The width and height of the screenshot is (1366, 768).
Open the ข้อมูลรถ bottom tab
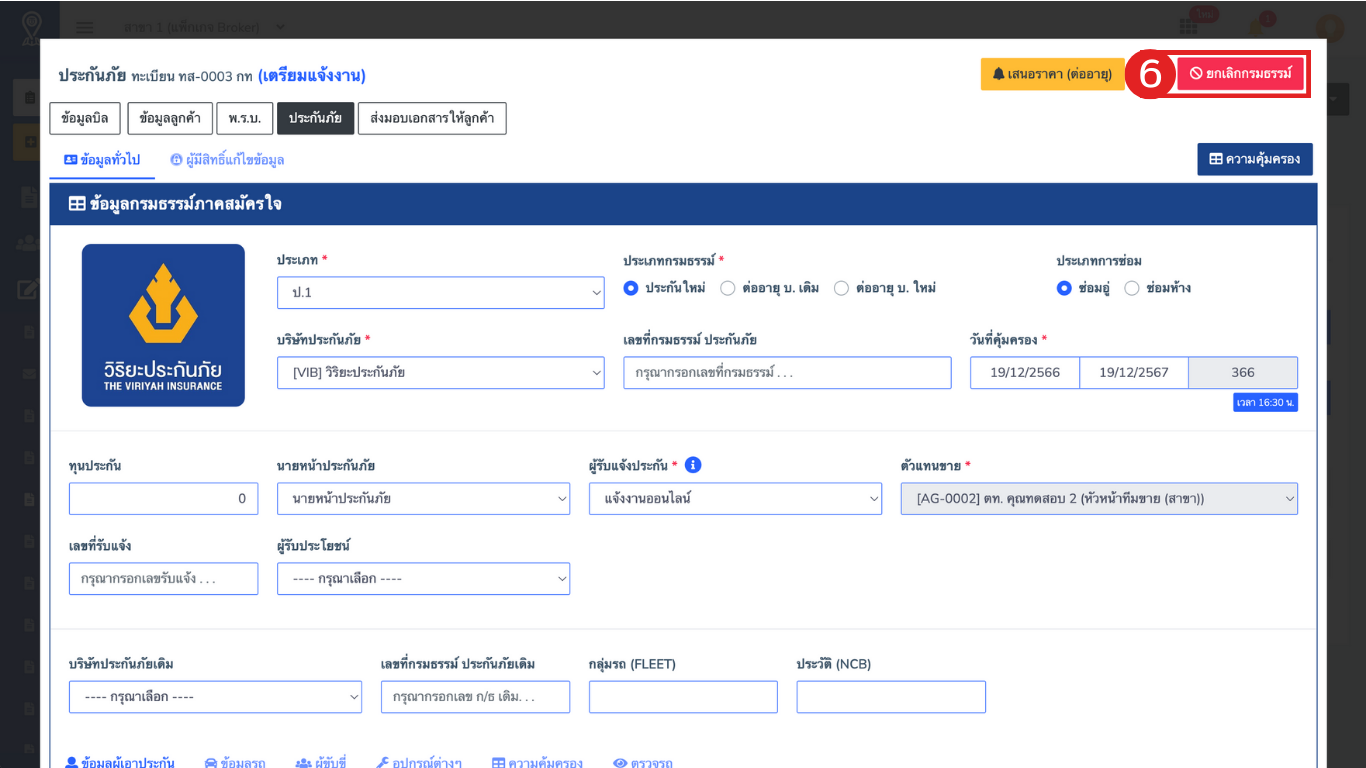235,762
